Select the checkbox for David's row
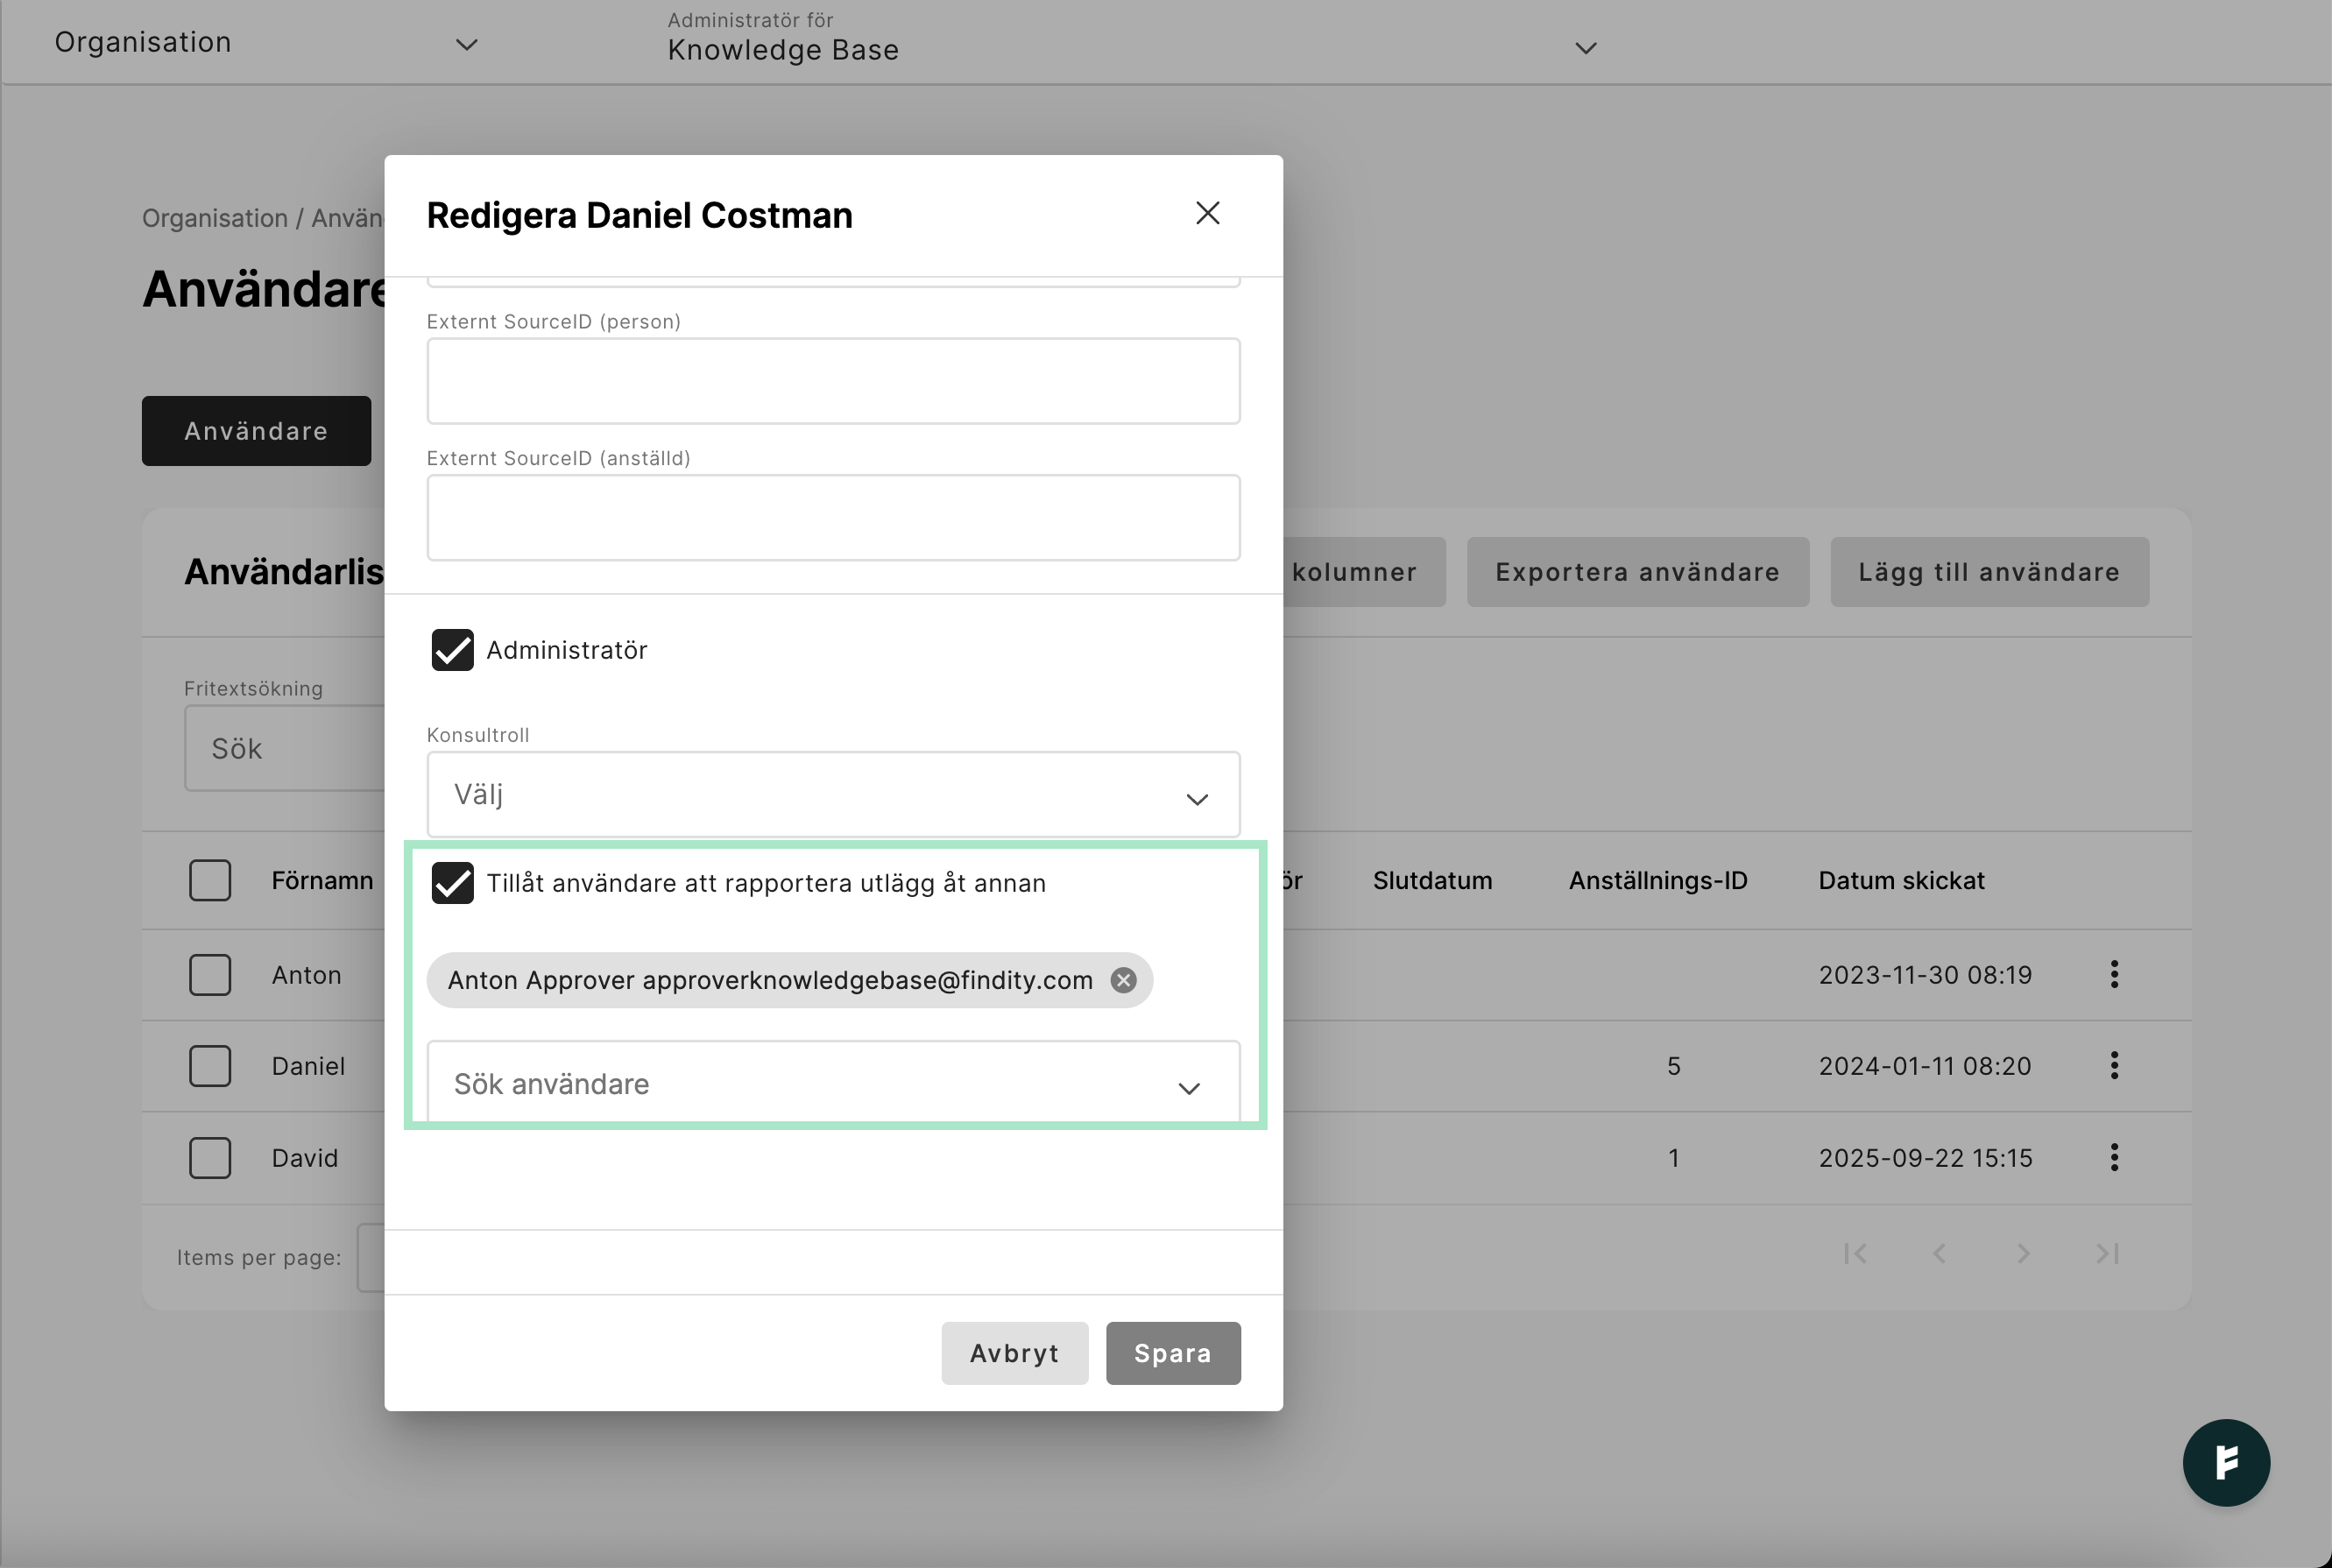 pyautogui.click(x=210, y=1157)
